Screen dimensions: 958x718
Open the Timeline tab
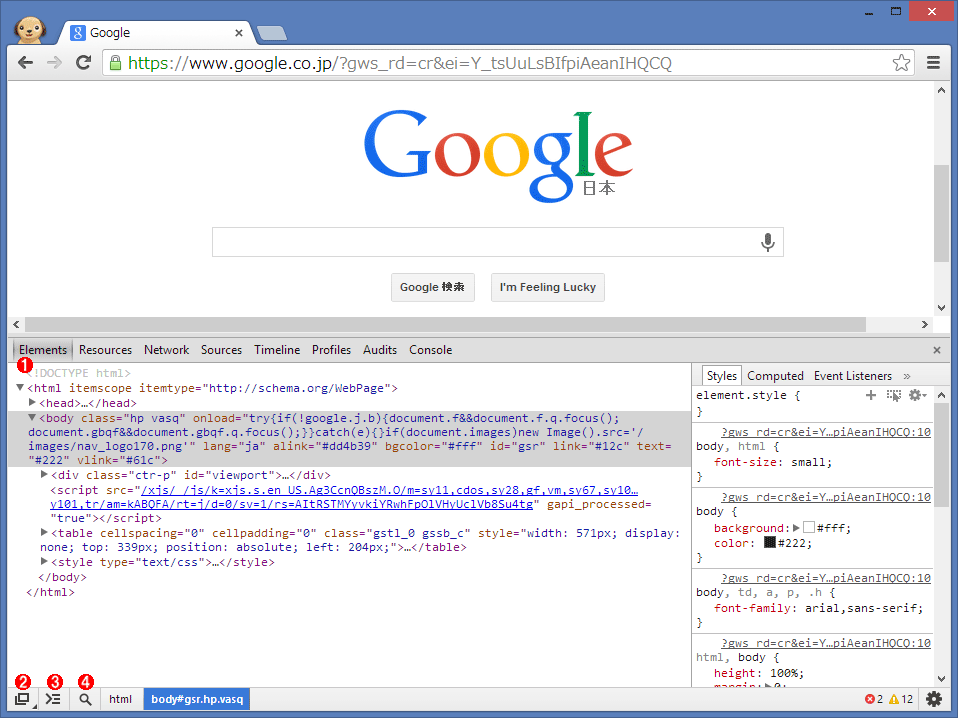tap(277, 350)
